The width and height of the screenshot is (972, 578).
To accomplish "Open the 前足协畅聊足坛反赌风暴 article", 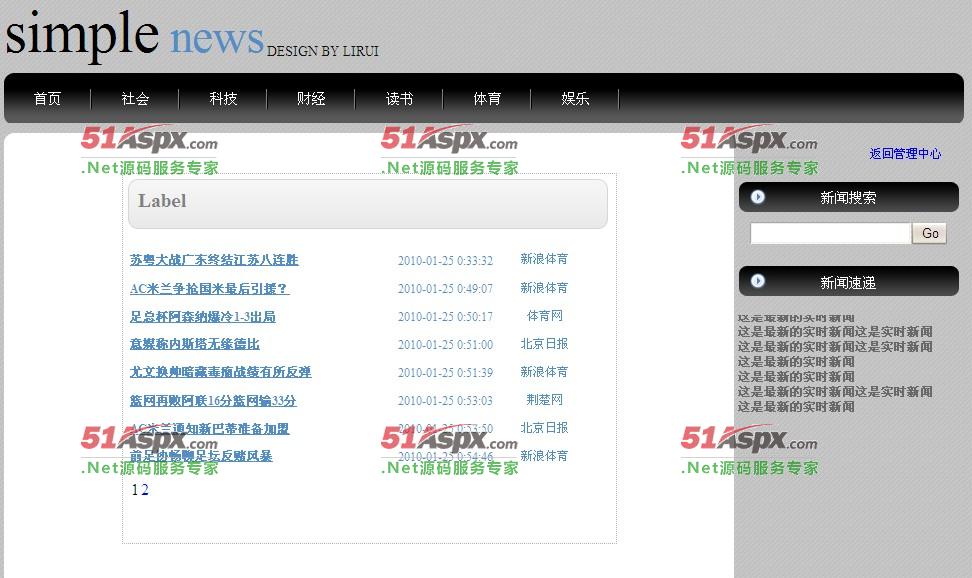I will tap(201, 456).
